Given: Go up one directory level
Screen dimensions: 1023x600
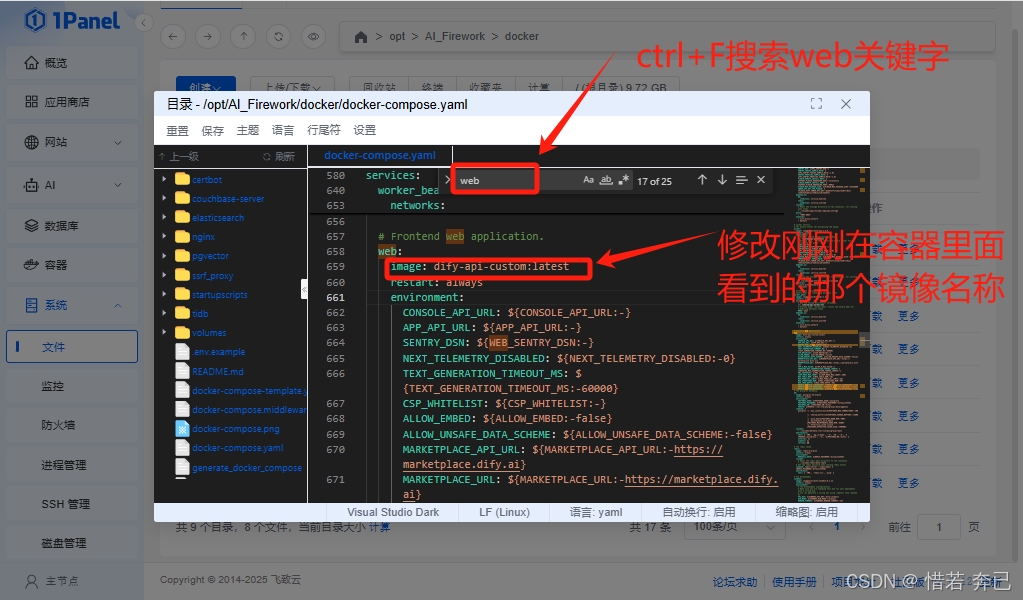Looking at the screenshot, I should tap(243, 37).
